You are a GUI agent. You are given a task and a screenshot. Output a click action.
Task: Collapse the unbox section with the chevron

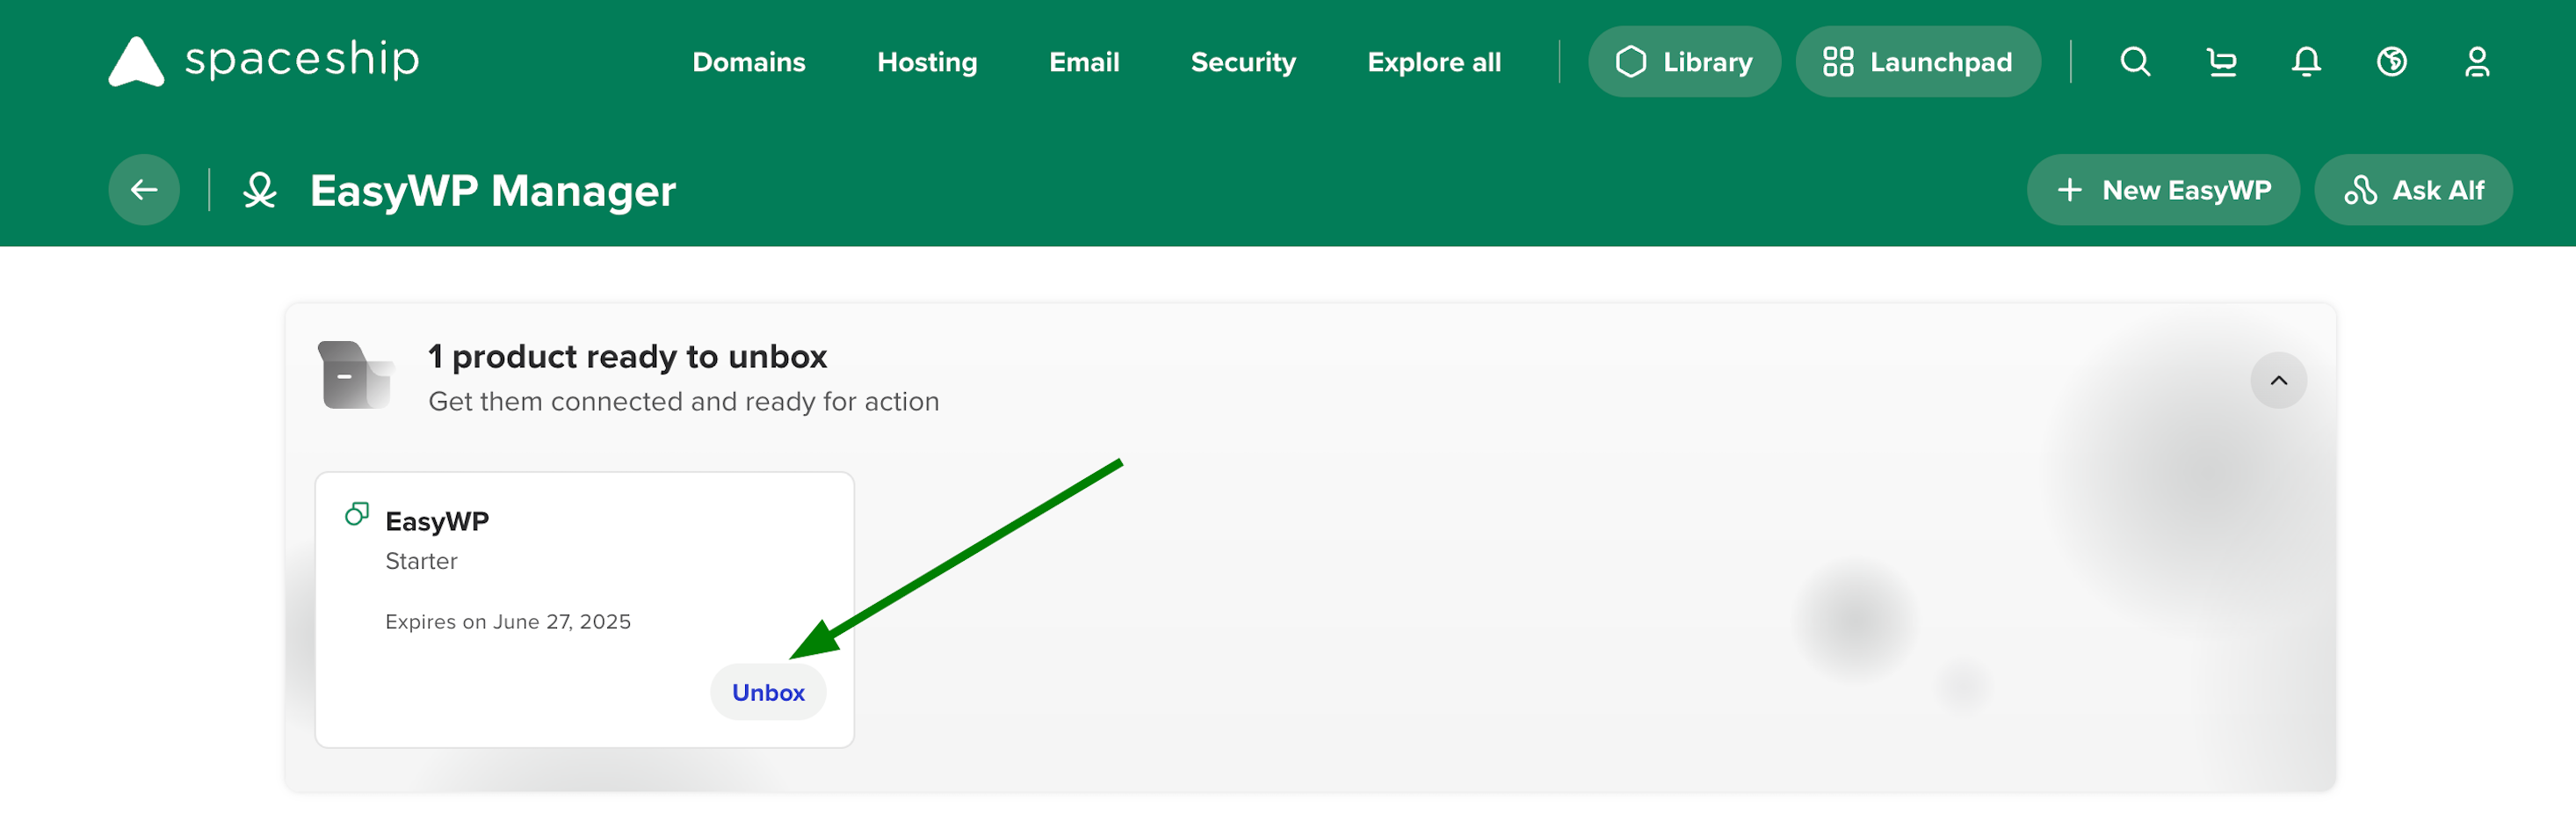tap(2278, 380)
